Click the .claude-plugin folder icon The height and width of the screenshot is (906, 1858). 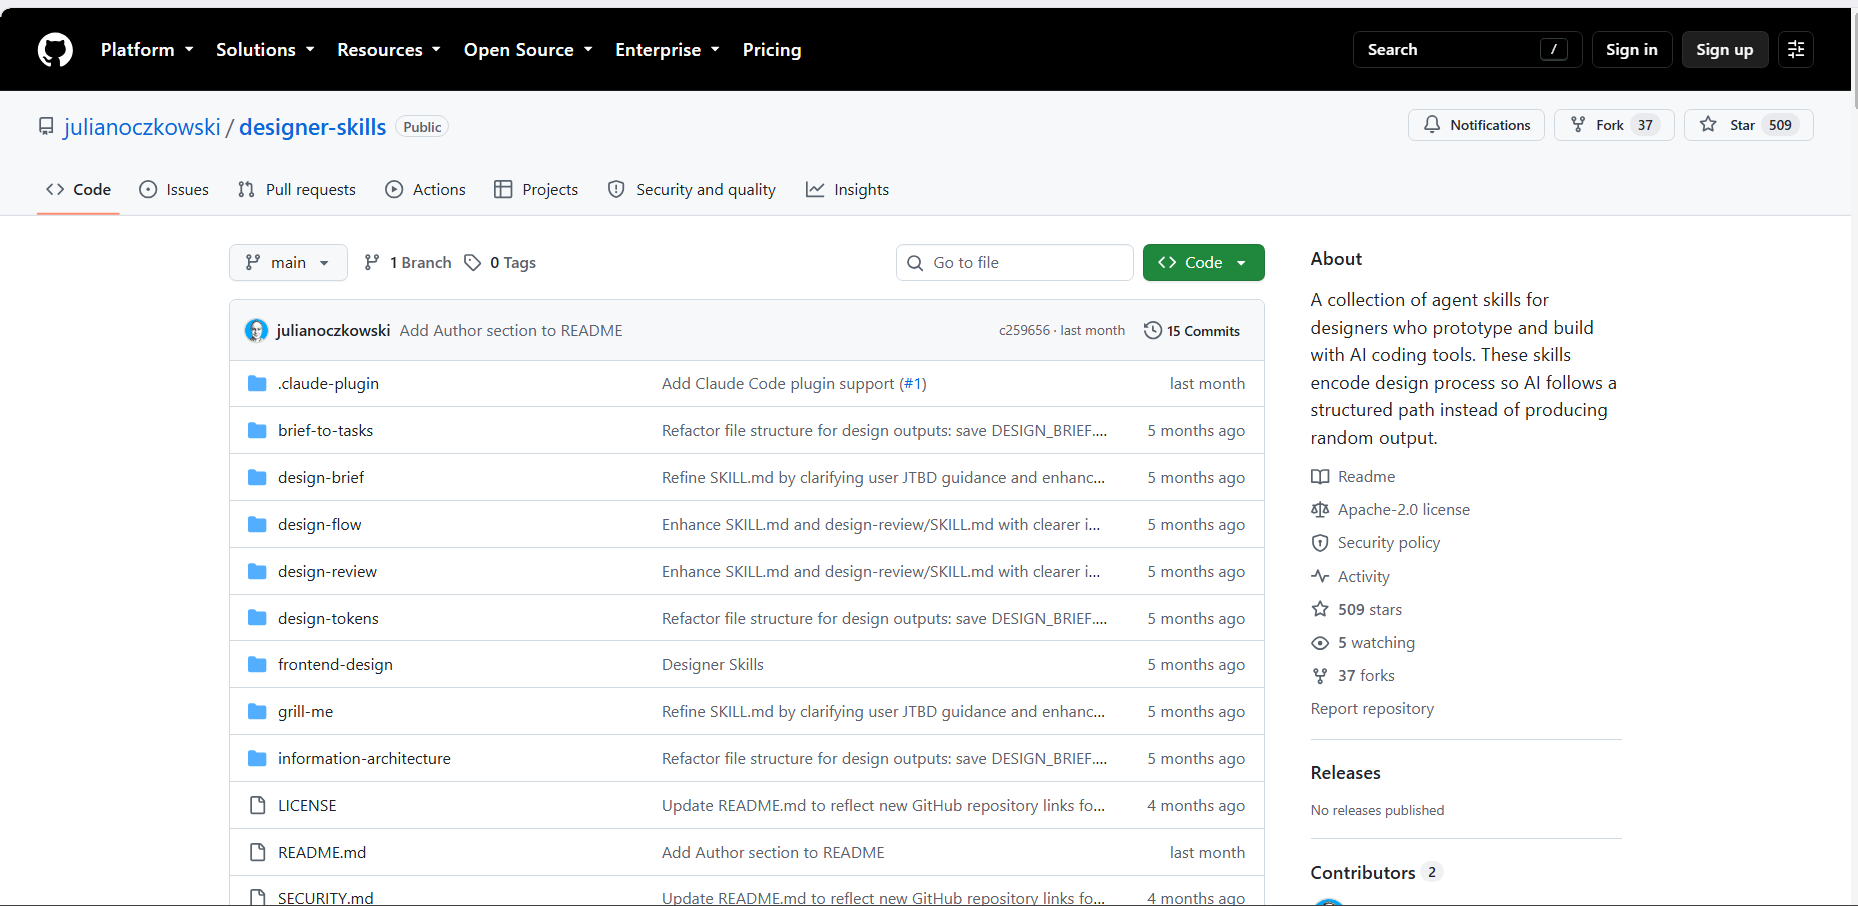click(x=257, y=384)
